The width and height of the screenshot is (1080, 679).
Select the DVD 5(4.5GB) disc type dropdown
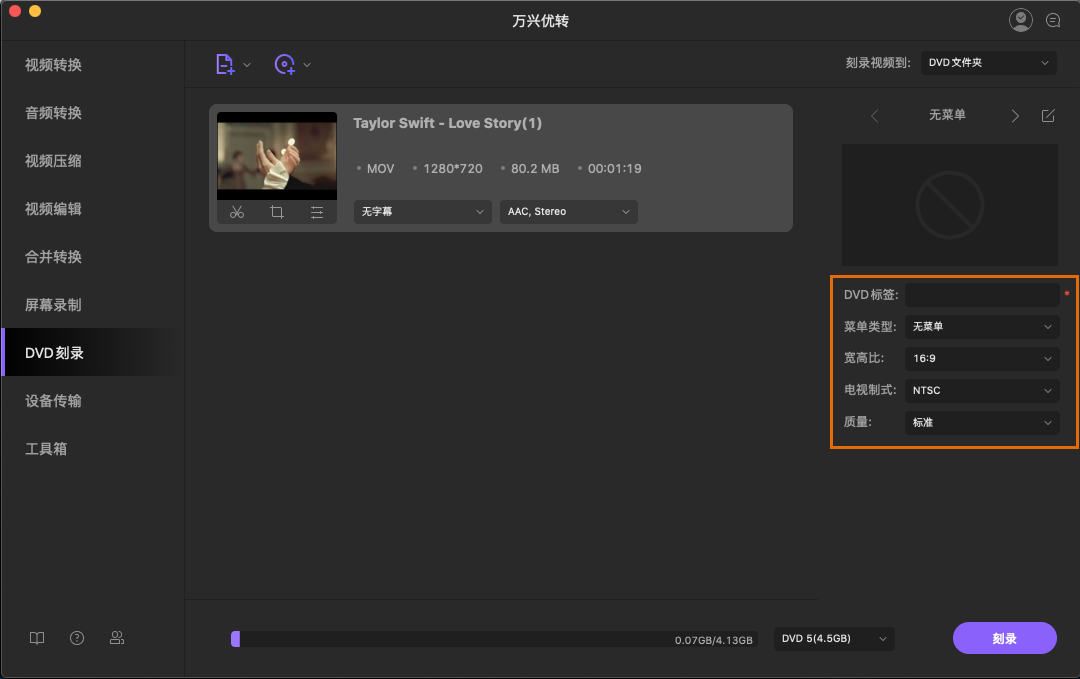834,638
